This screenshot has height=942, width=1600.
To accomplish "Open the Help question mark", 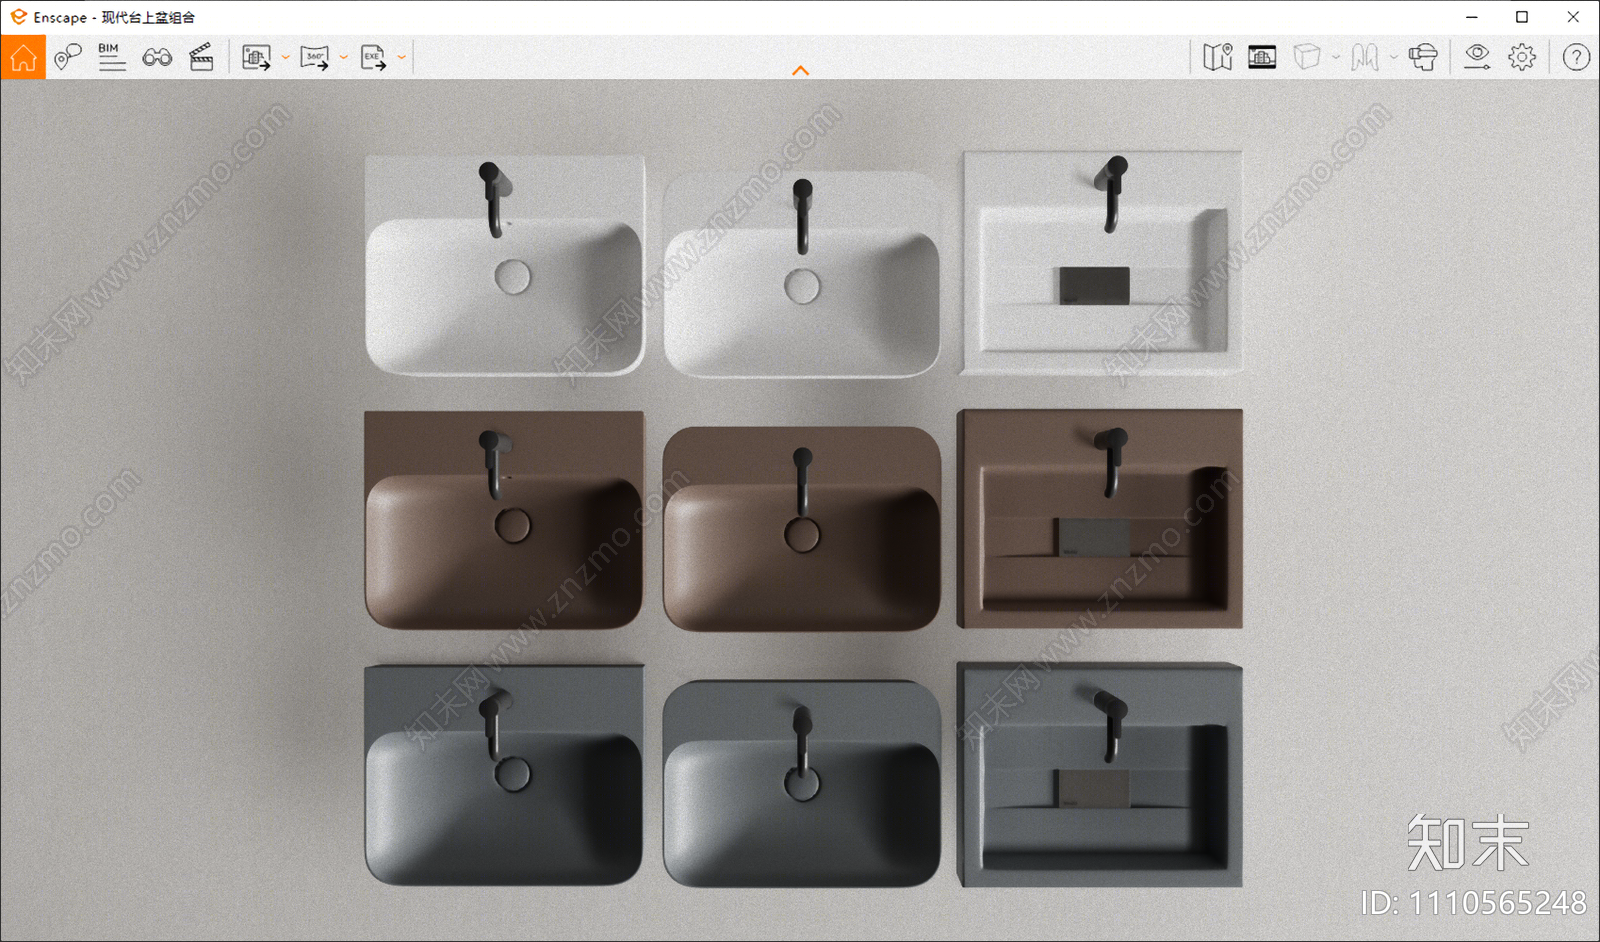I will tap(1576, 57).
